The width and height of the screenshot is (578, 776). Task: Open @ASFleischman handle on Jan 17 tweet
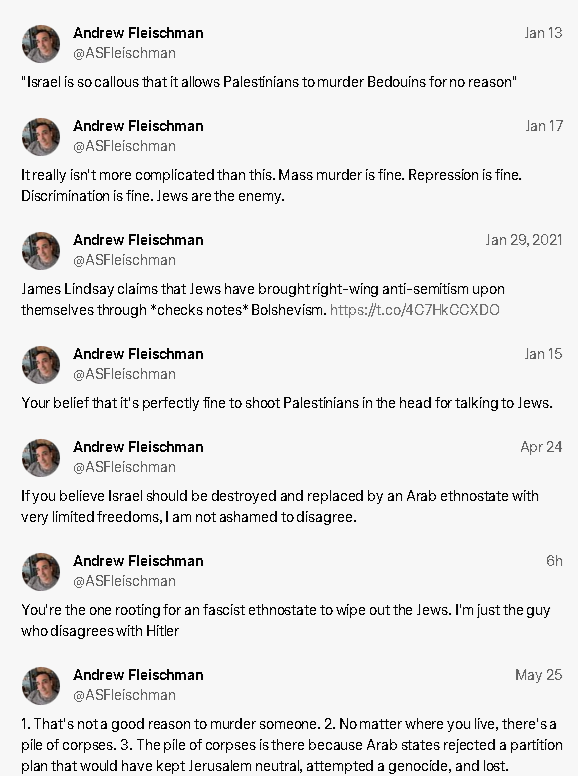tap(124, 146)
